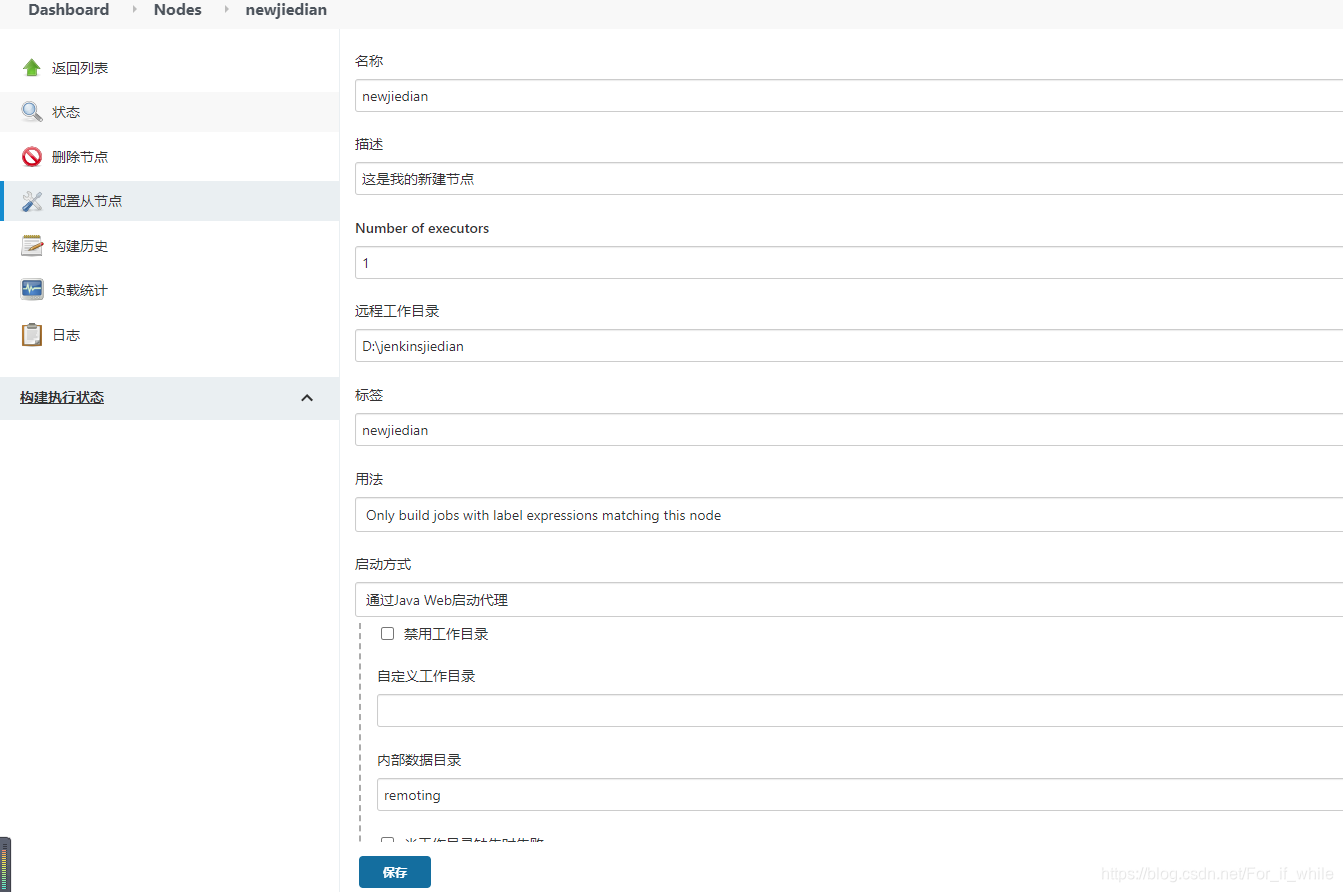Click the 远程工作目录 label
The image size is (1343, 892).
pyautogui.click(x=397, y=311)
